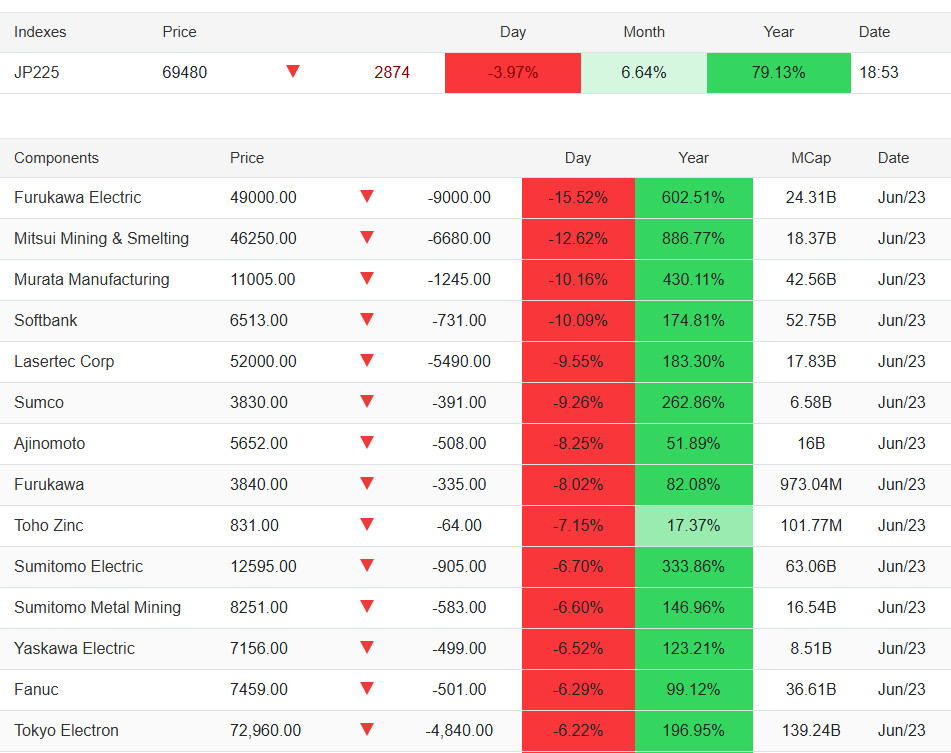
Task: Click the -6.60% day cell
Action: pos(578,607)
